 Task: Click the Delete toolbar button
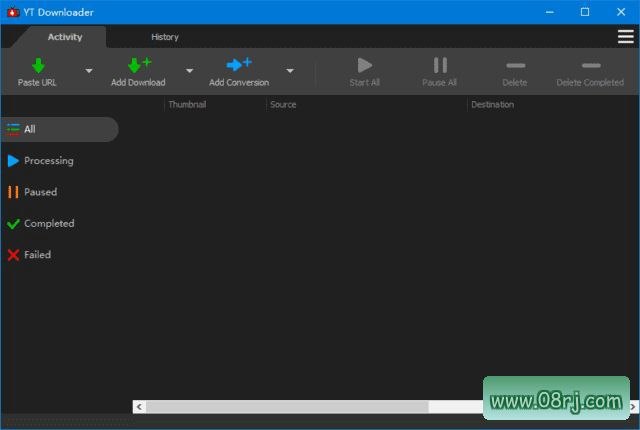click(x=515, y=73)
